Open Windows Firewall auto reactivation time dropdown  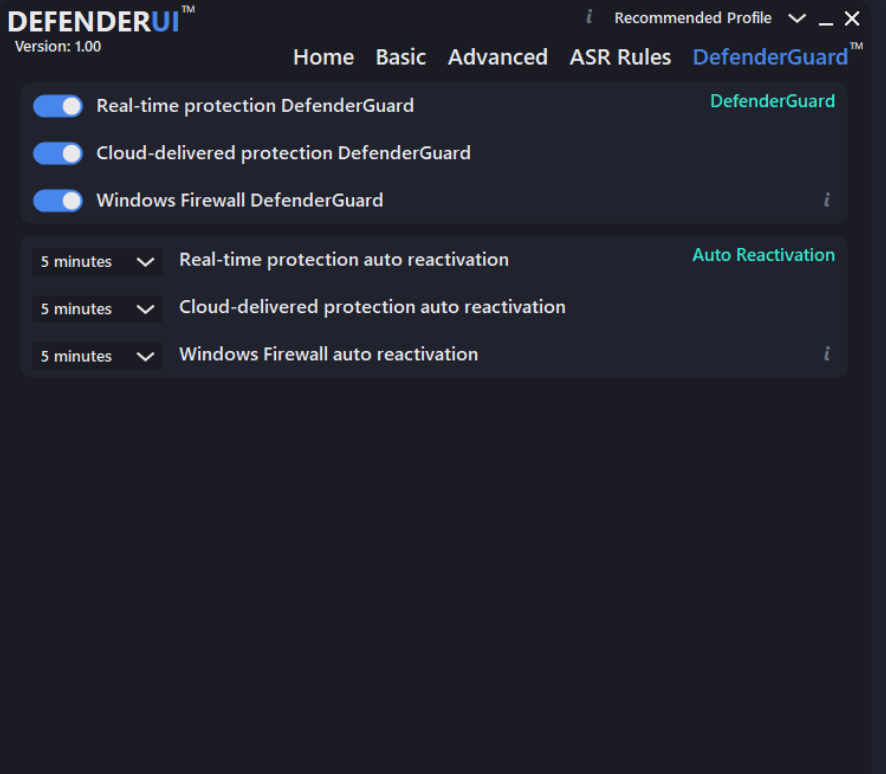(97, 356)
